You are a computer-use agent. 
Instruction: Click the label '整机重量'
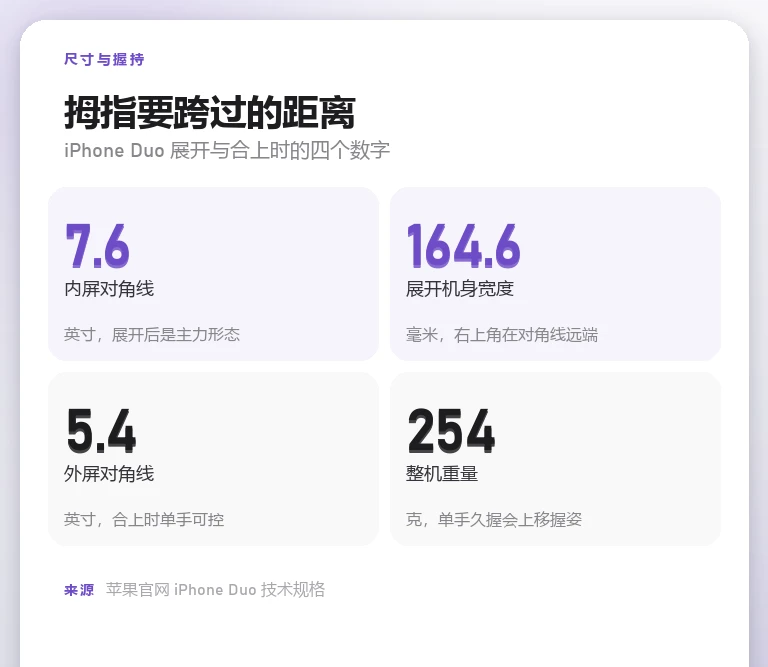[x=442, y=474]
